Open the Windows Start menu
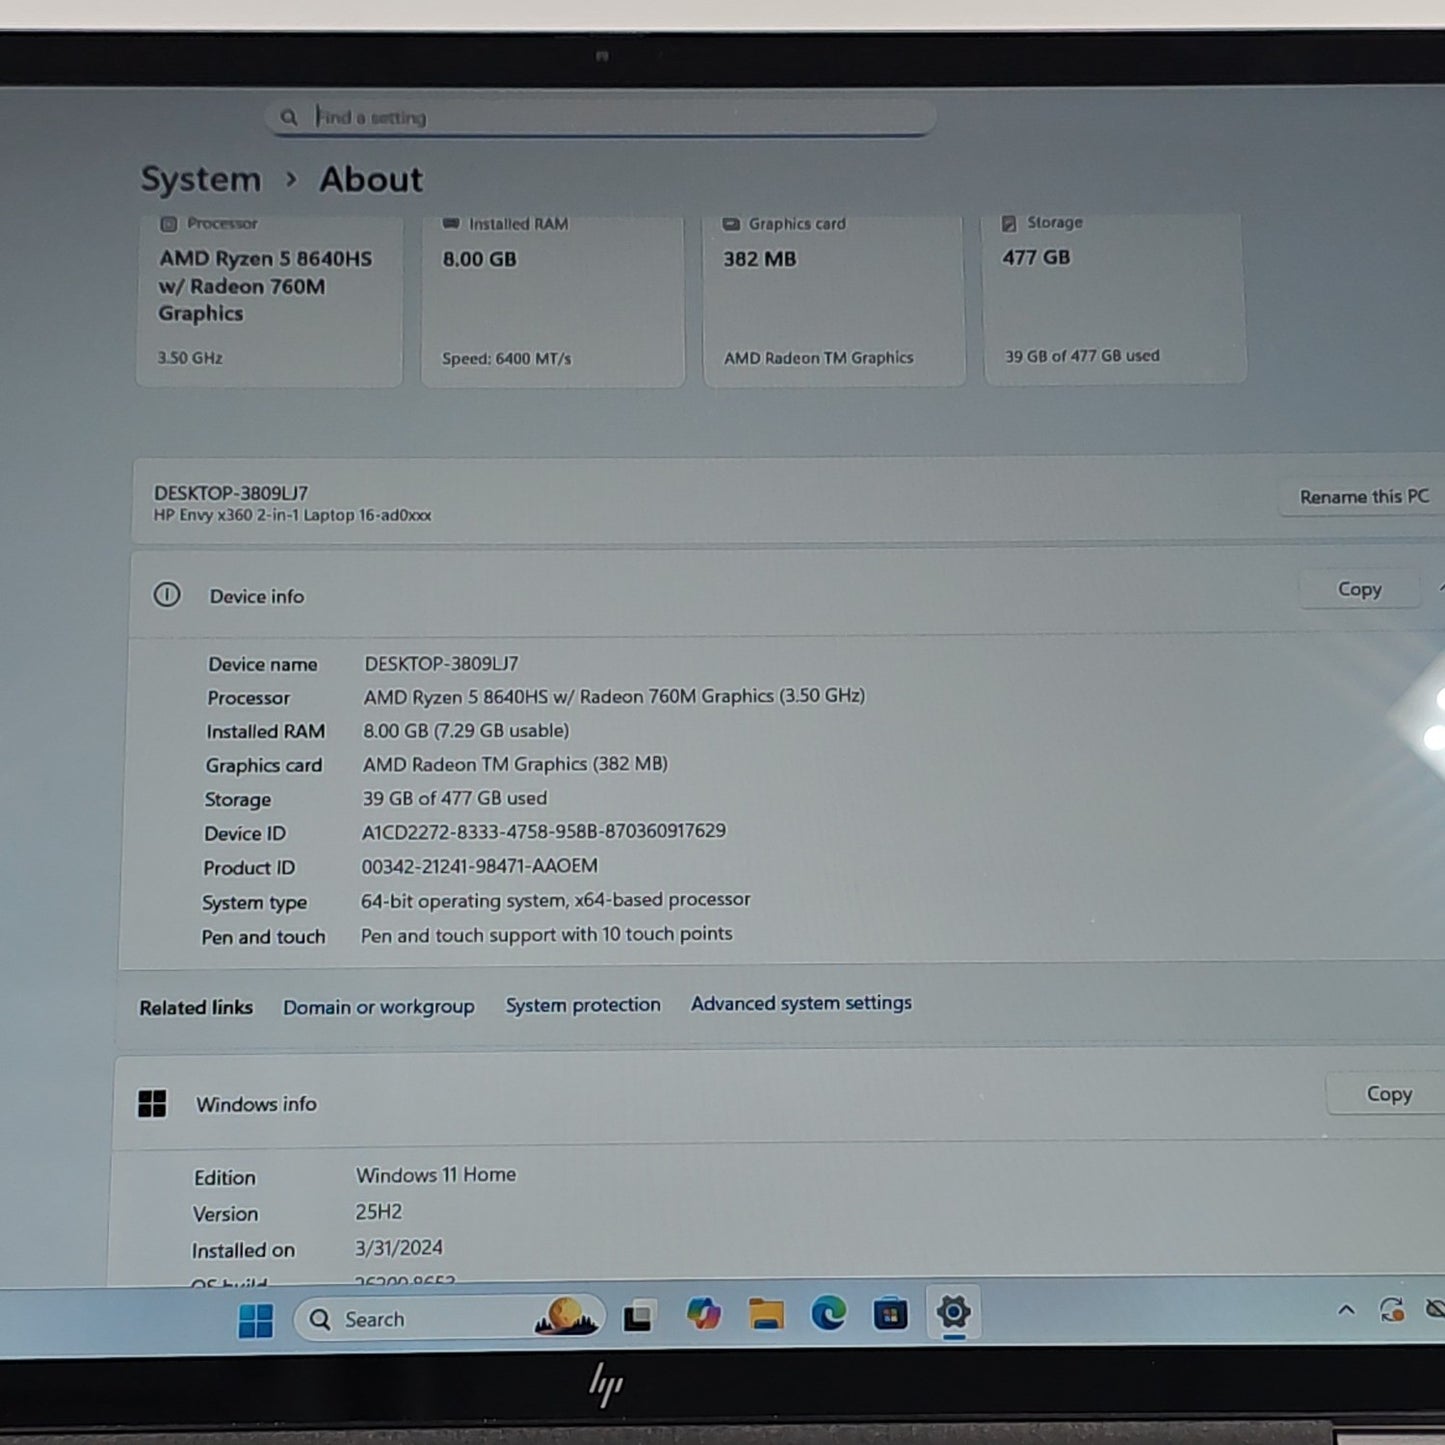 pyautogui.click(x=256, y=1320)
